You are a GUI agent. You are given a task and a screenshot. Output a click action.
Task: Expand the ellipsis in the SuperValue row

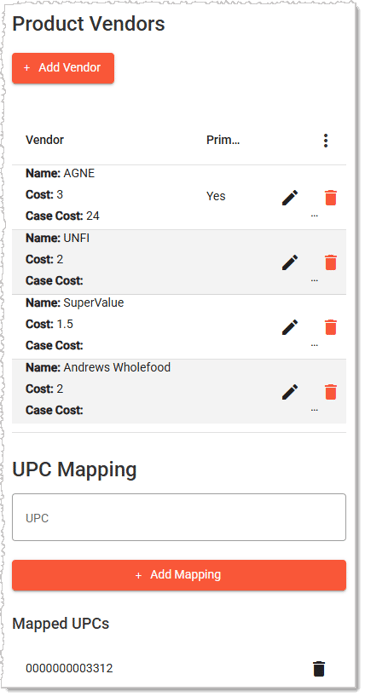314,346
